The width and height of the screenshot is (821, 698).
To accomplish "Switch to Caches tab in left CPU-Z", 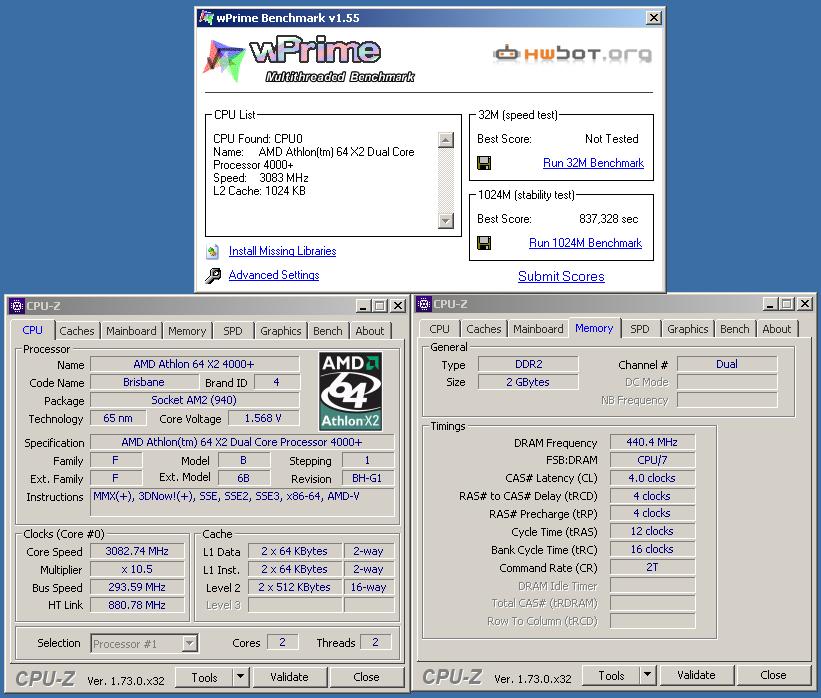I will [x=77, y=331].
